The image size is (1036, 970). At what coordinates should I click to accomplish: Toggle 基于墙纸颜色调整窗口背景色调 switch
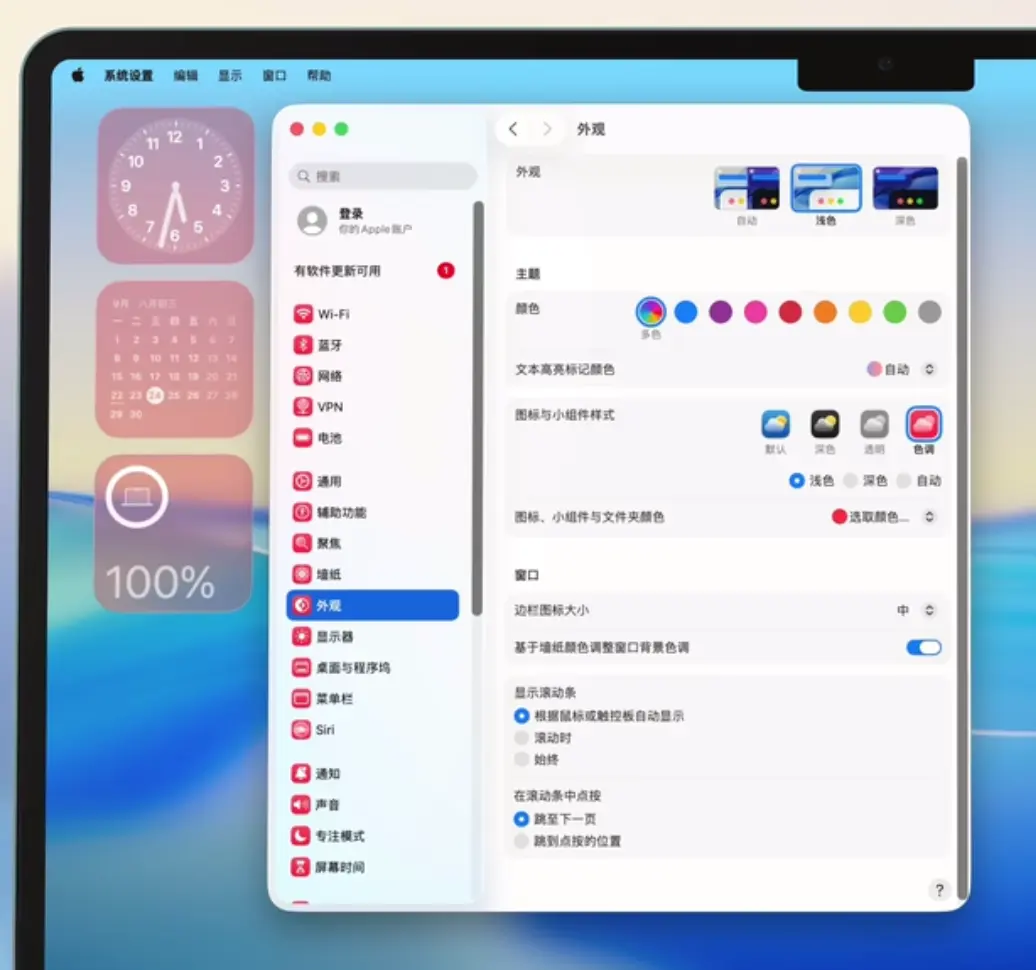pos(923,648)
